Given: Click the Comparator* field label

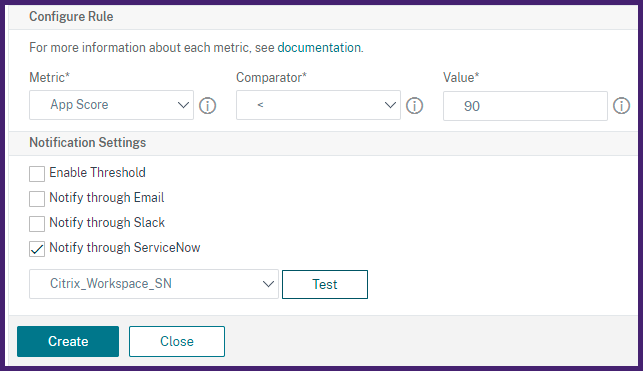Looking at the screenshot, I should pyautogui.click(x=271, y=77).
